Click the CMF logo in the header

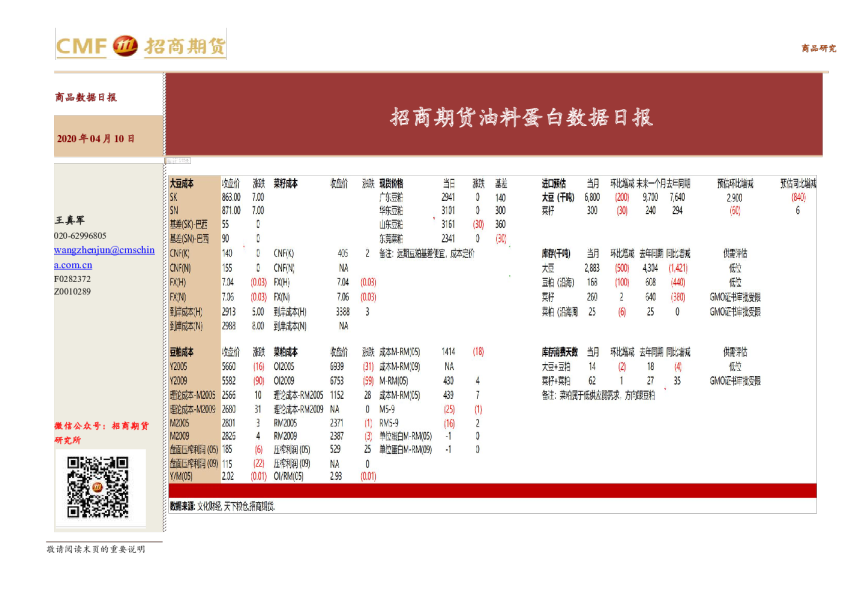pos(80,47)
